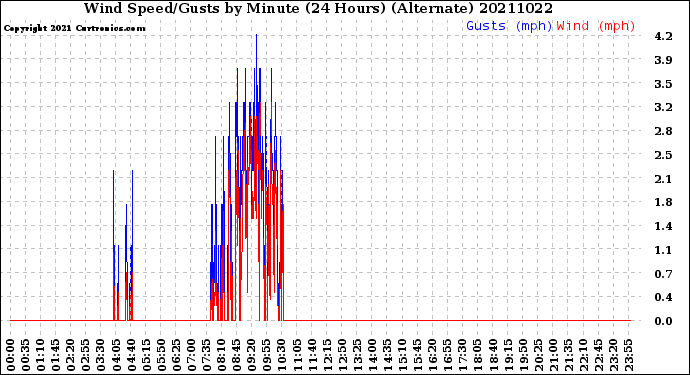Screen dimensions: 690x375
Task: Click the 21:35 time axis label
Action: [x=569, y=355]
